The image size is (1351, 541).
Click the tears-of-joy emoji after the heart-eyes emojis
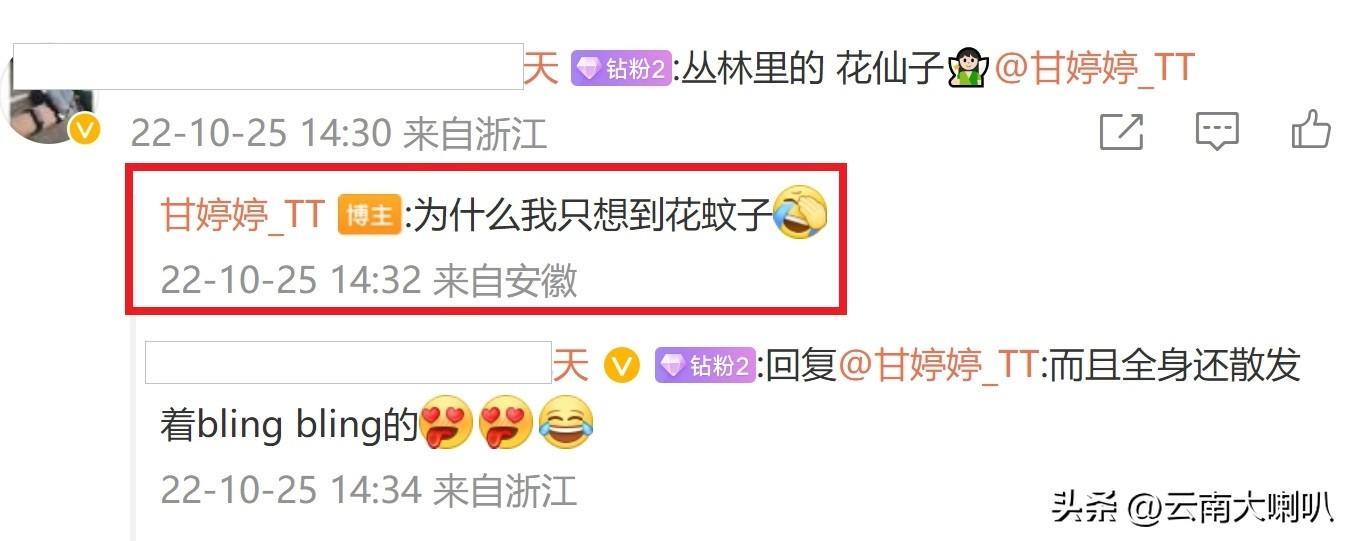[565, 423]
